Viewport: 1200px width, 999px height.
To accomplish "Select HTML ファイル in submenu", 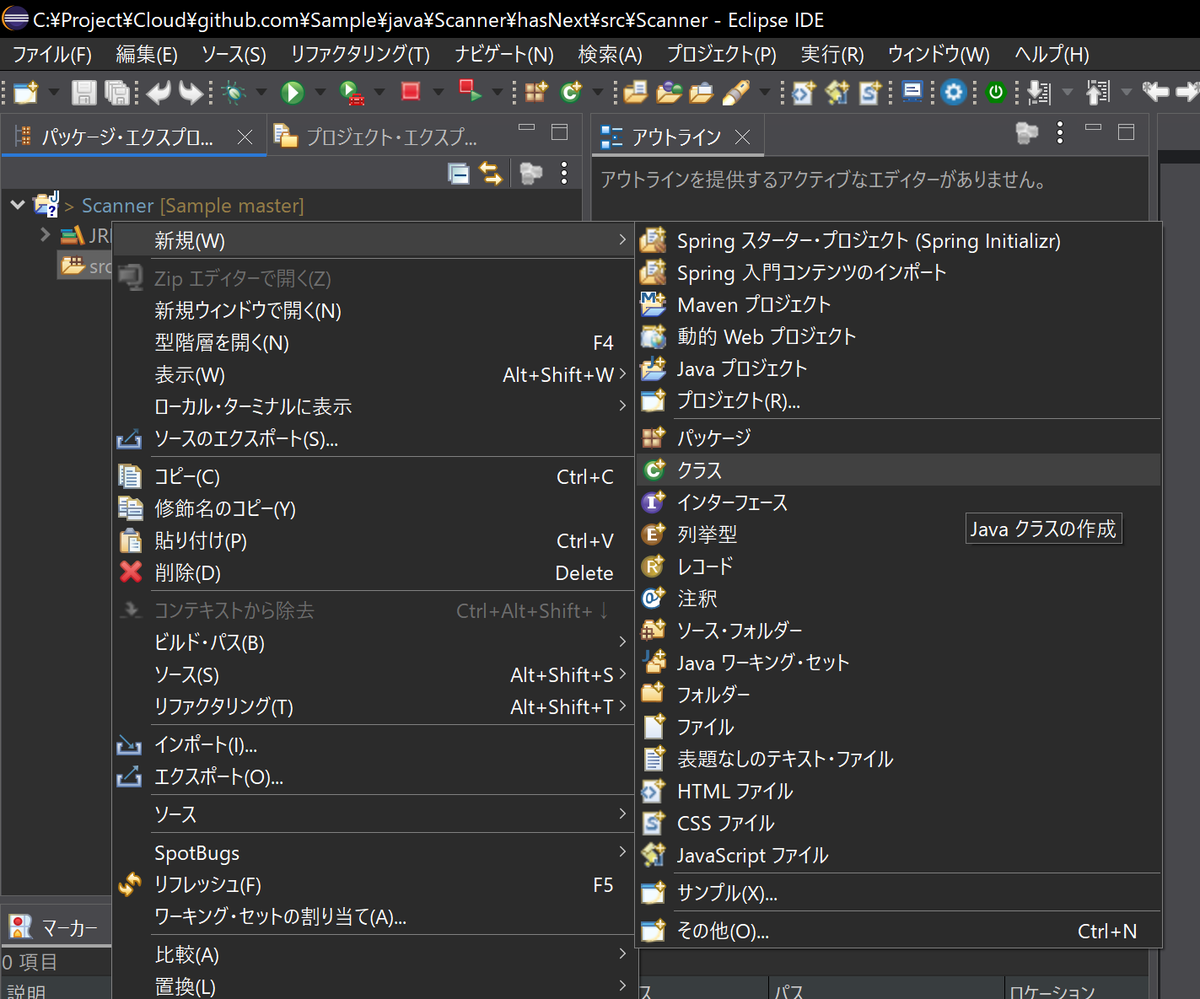I will pyautogui.click(x=898, y=791).
